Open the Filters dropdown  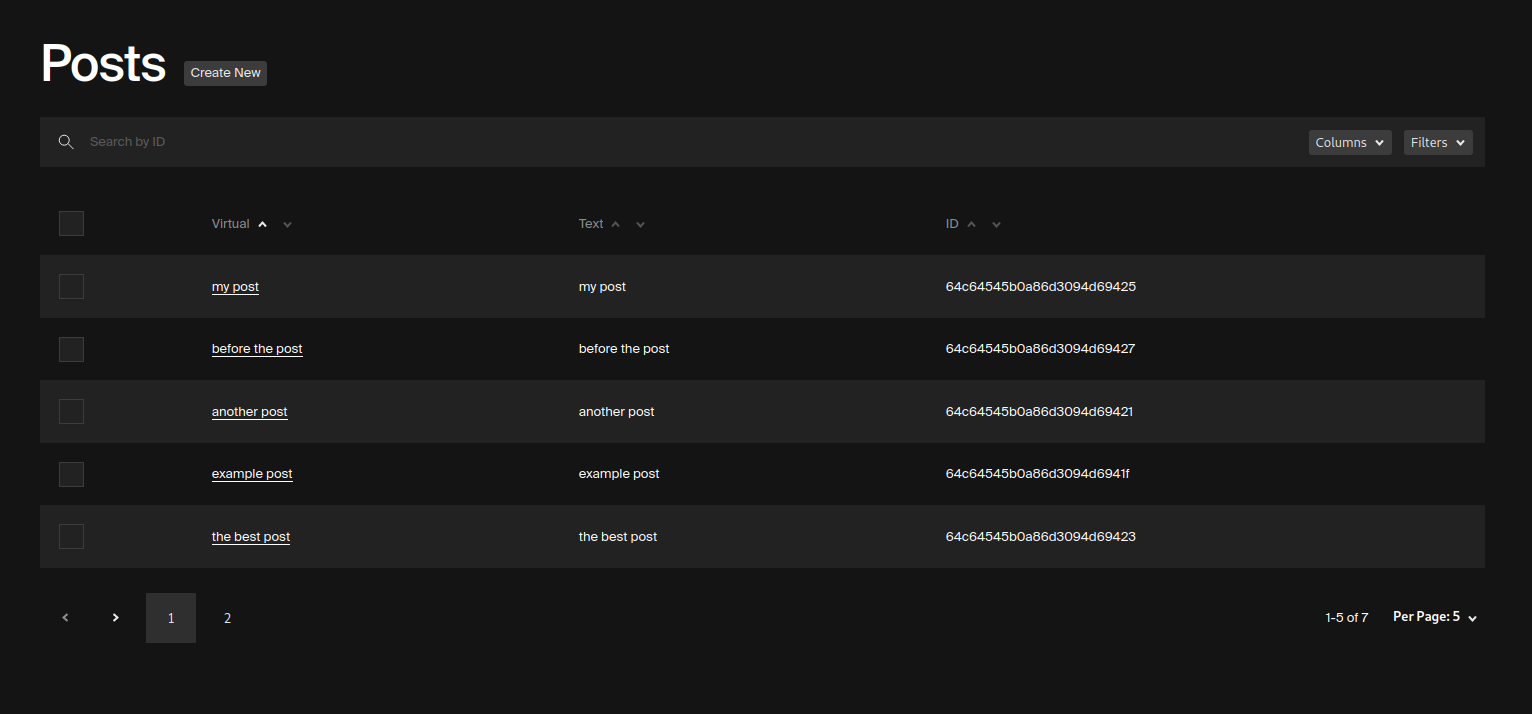(1437, 142)
